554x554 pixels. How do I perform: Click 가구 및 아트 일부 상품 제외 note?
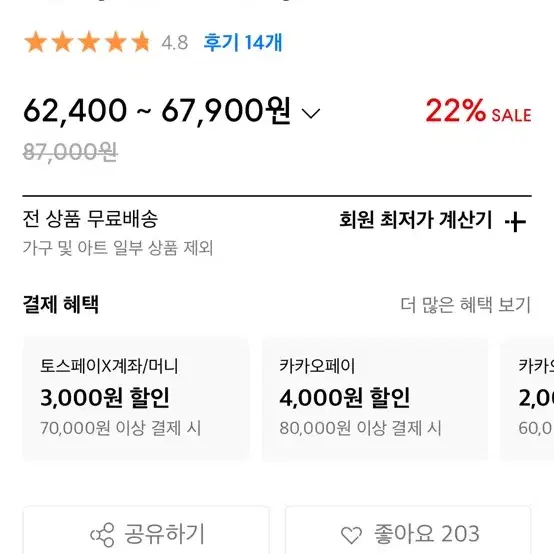tap(118, 248)
